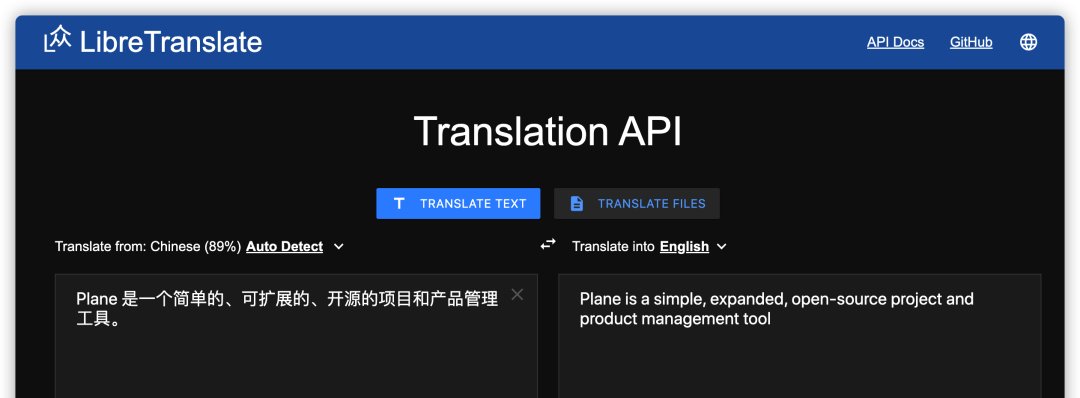This screenshot has width=1080, height=398.
Task: Open the GitHub link
Action: coord(971,42)
